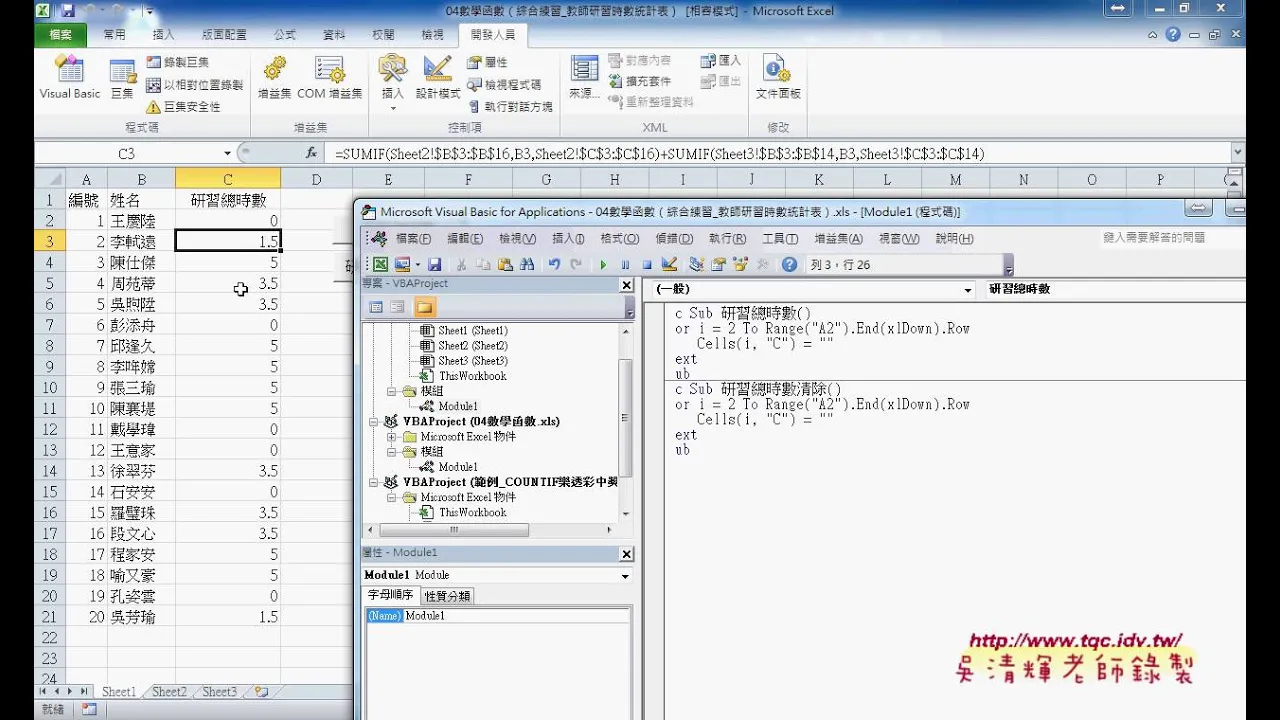1280x720 pixels.
Task: Switch to the 資料 (Data) ribbon tab
Action: click(334, 34)
